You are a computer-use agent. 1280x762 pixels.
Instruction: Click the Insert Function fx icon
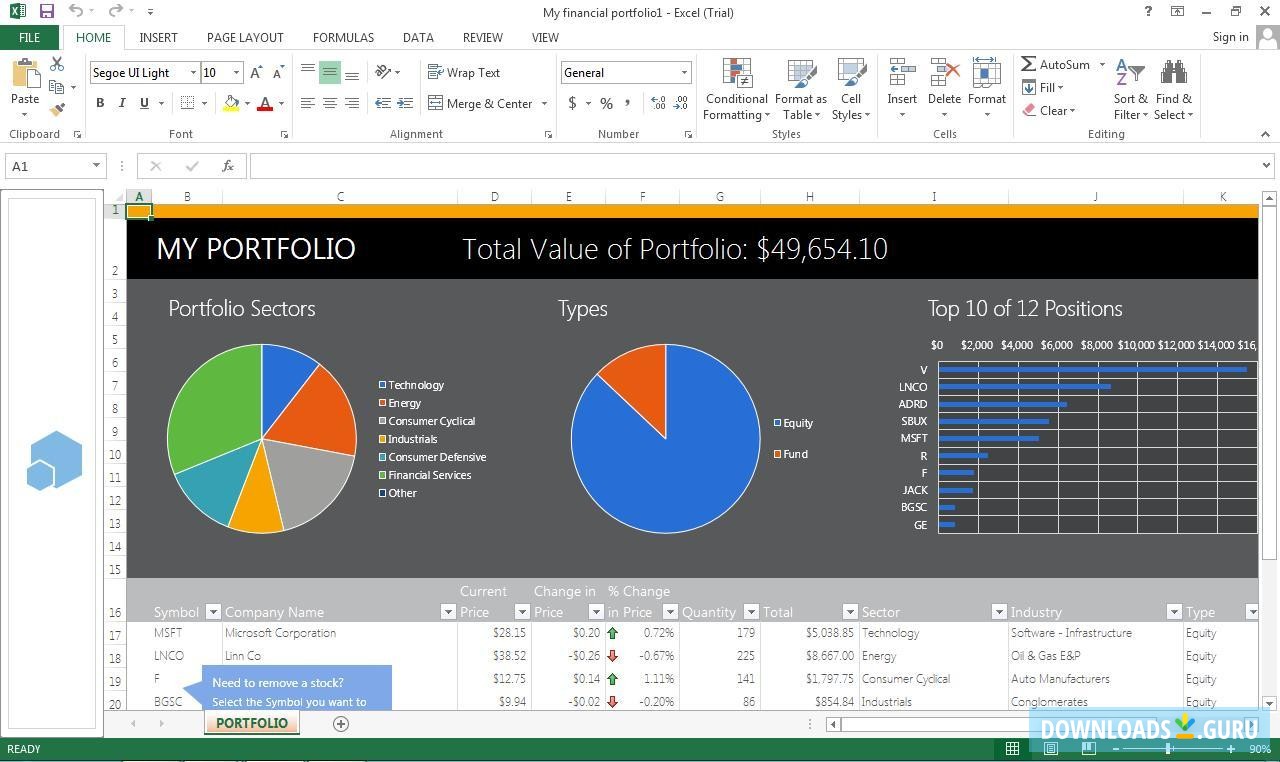(228, 166)
